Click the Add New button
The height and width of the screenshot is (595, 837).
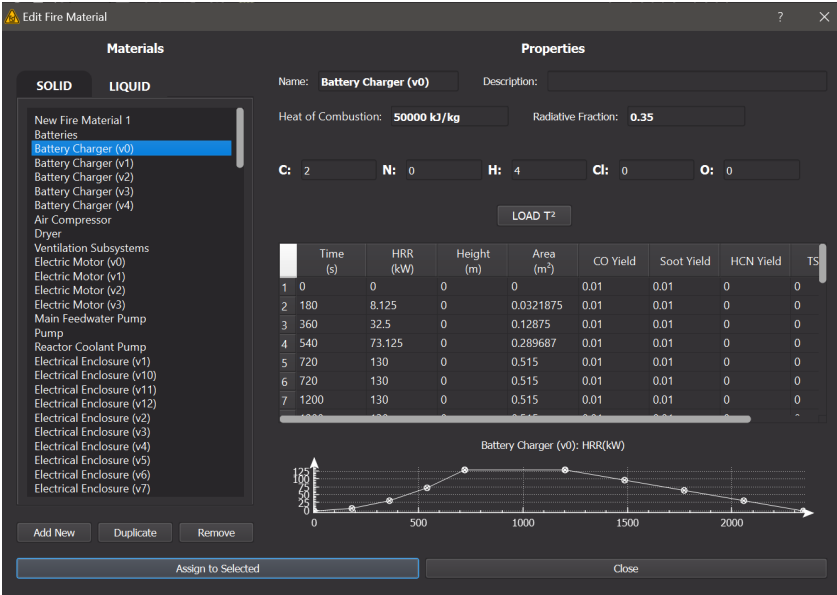pyautogui.click(x=54, y=532)
